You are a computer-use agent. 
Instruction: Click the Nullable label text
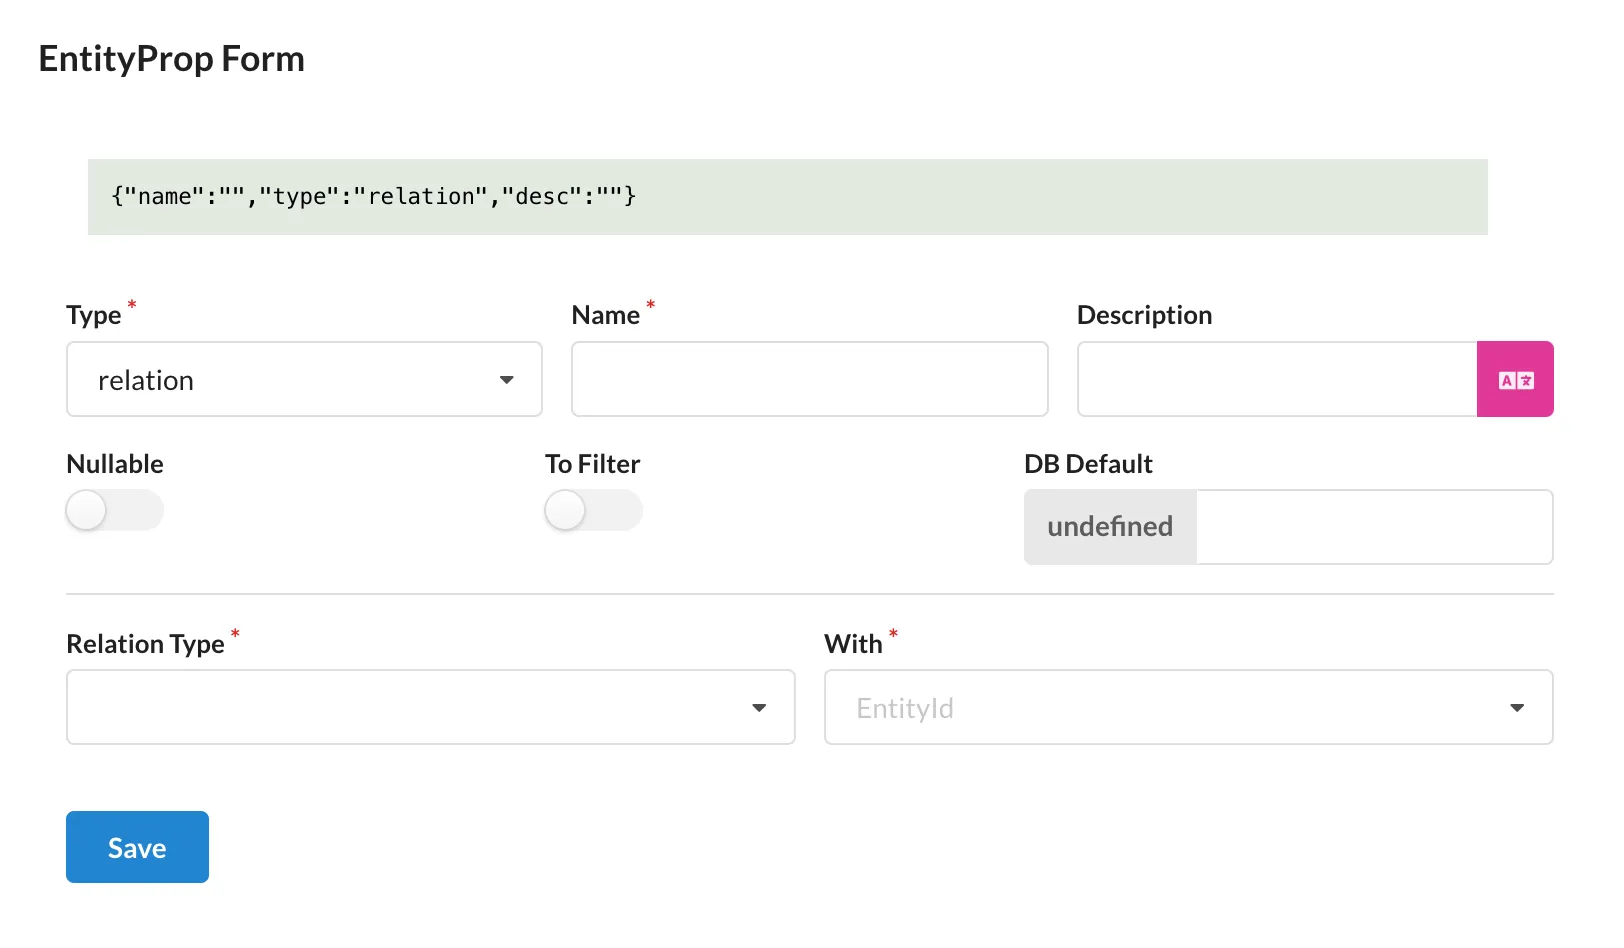coord(115,464)
